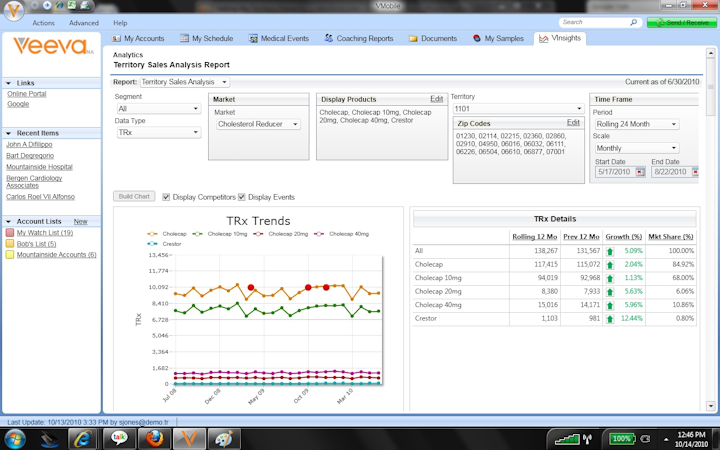Open the Period dropdown Rolling 24 Month
Image resolution: width=720 pixels, height=450 pixels.
637,124
